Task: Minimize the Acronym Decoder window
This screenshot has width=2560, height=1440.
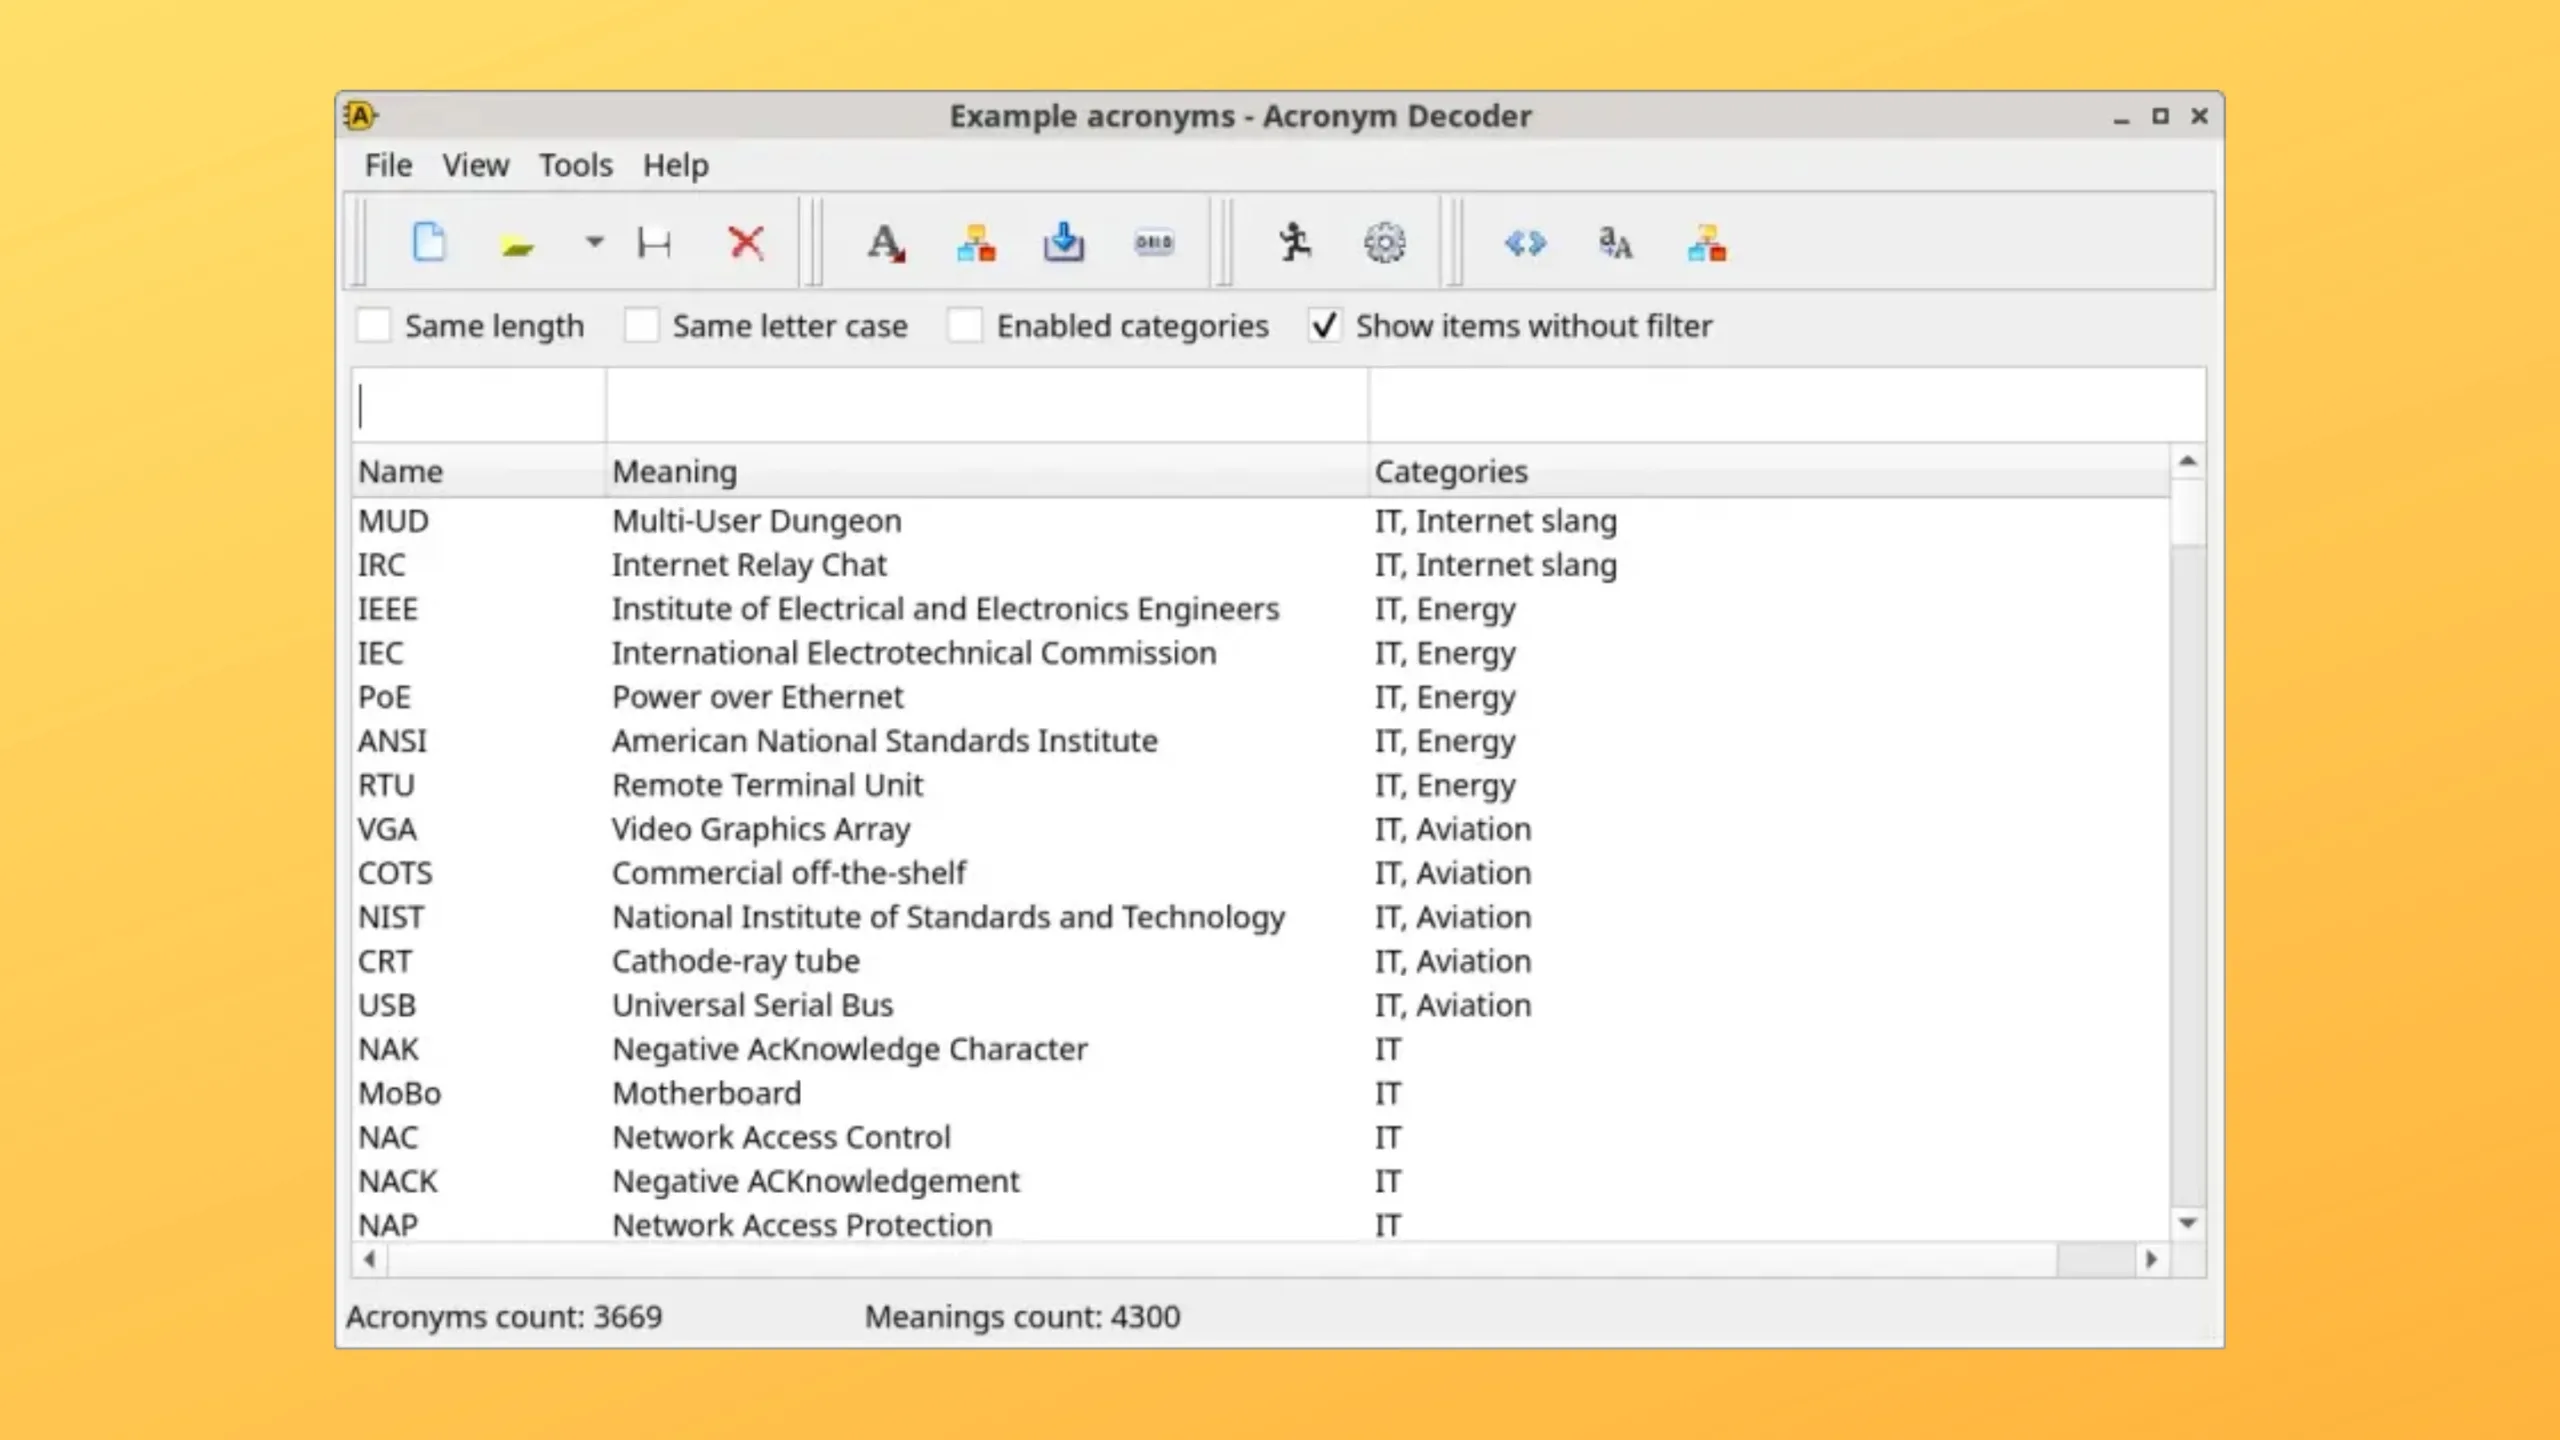Action: point(2121,118)
